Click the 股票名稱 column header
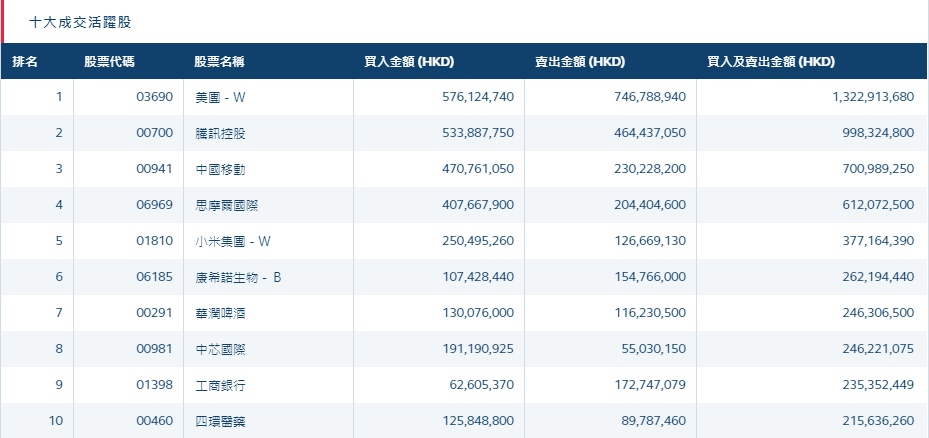The width and height of the screenshot is (929, 438). pyautogui.click(x=219, y=62)
